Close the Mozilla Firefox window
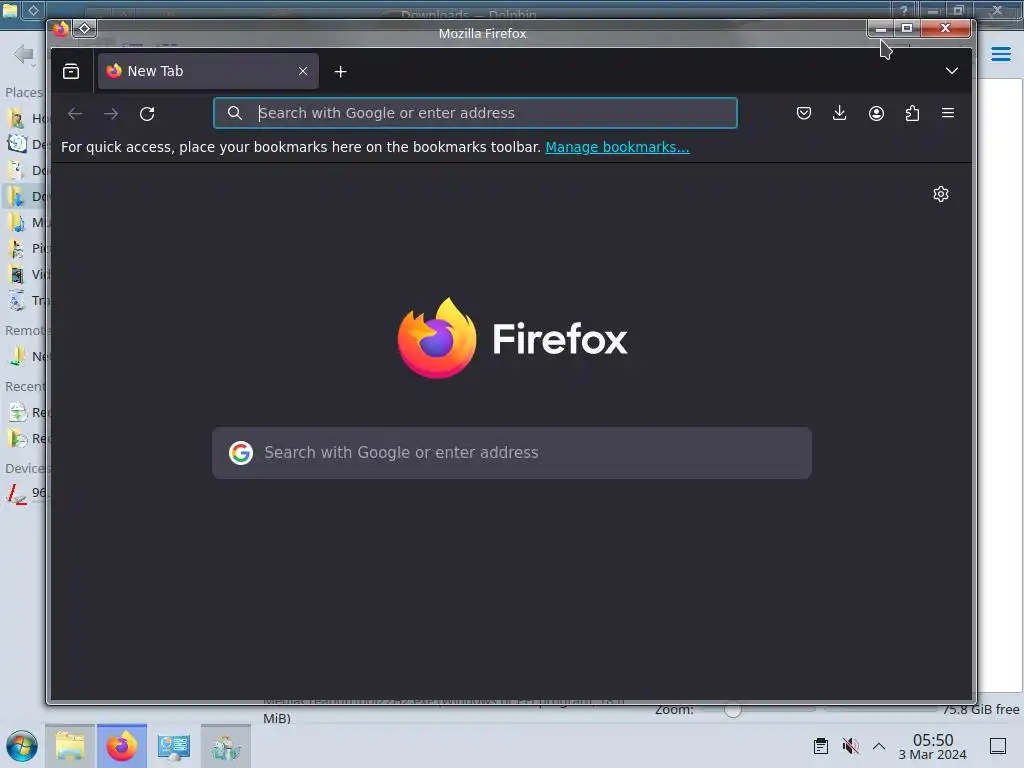 pyautogui.click(x=945, y=28)
